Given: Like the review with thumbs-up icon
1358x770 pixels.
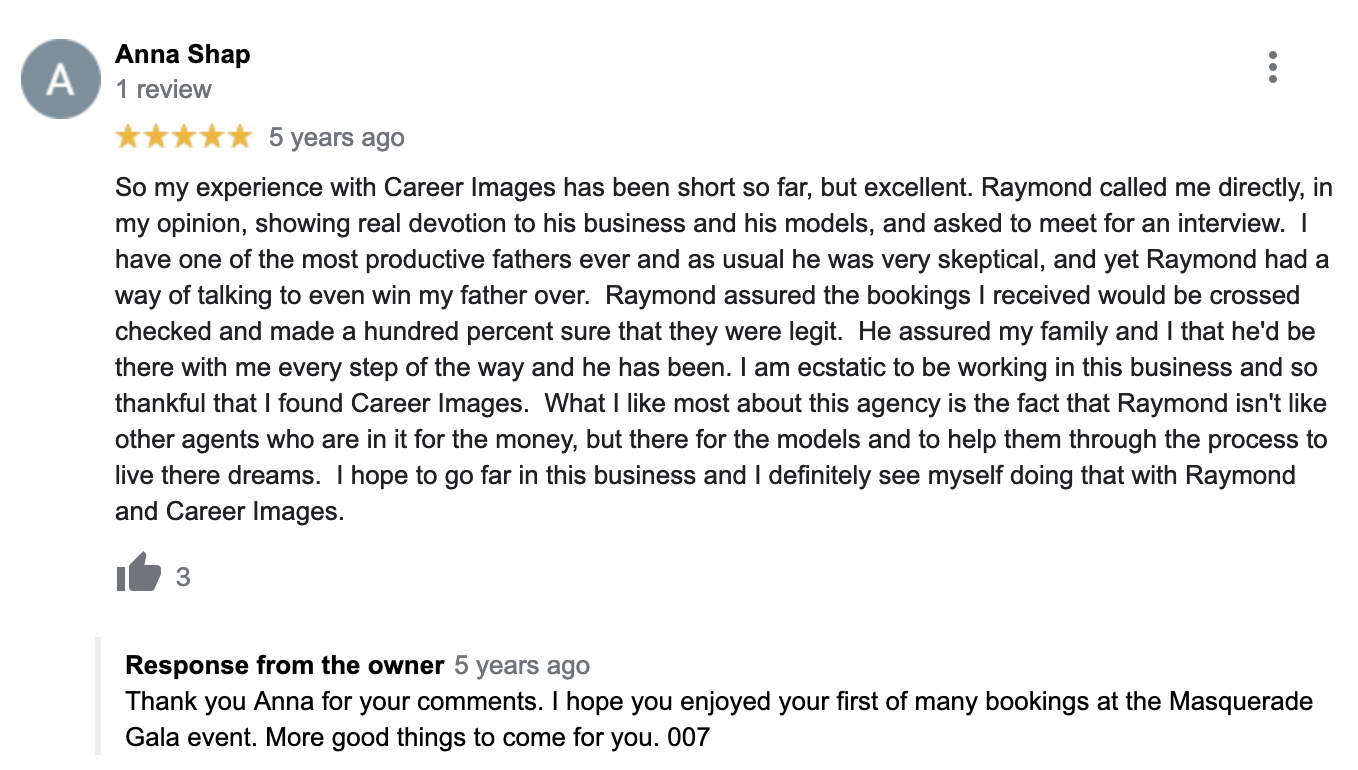Looking at the screenshot, I should coord(138,573).
